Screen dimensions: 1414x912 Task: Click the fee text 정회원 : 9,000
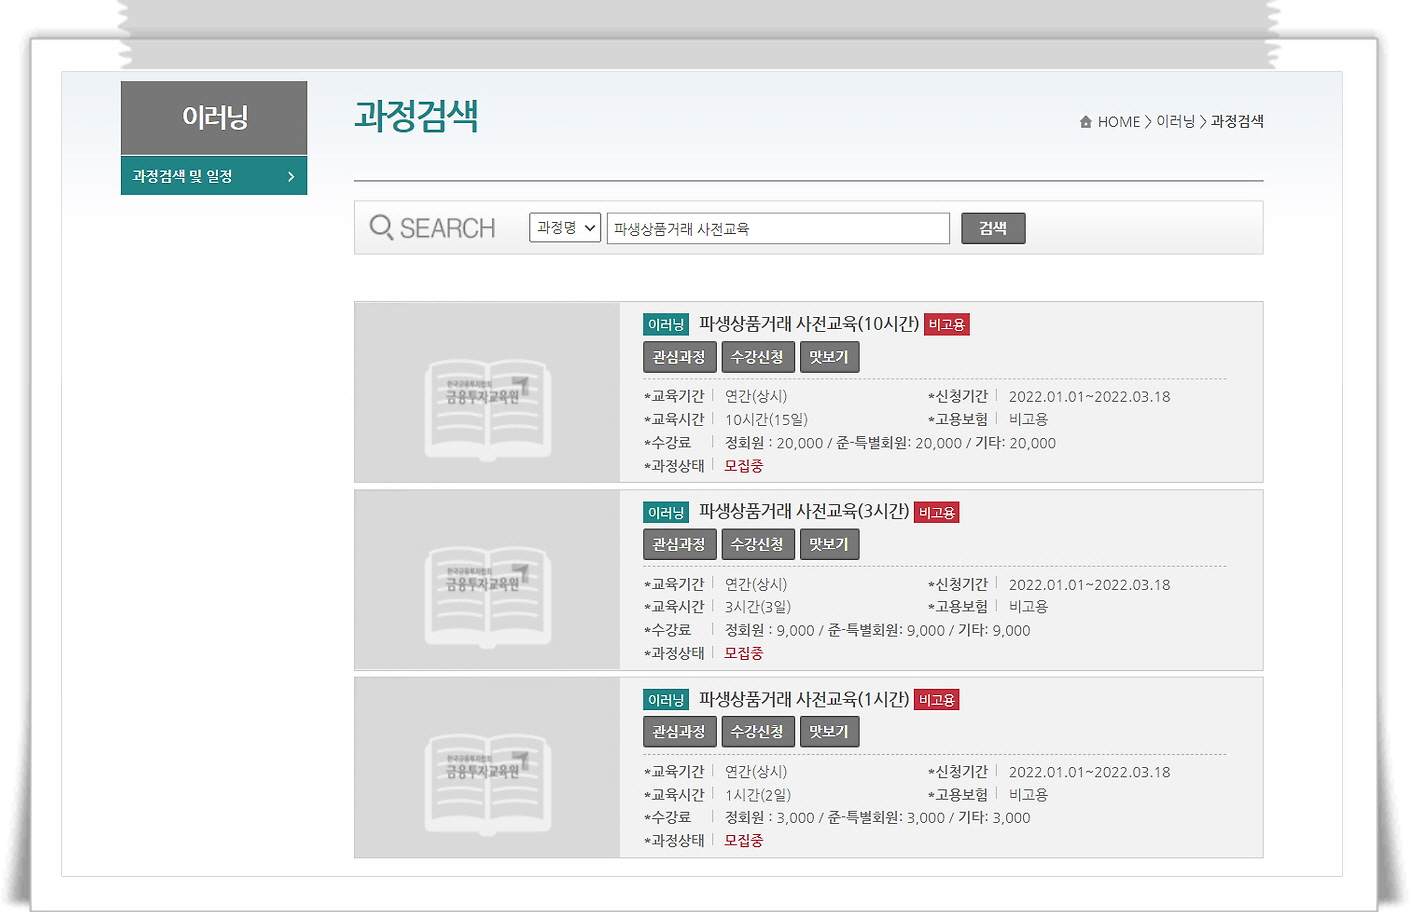[x=770, y=630]
